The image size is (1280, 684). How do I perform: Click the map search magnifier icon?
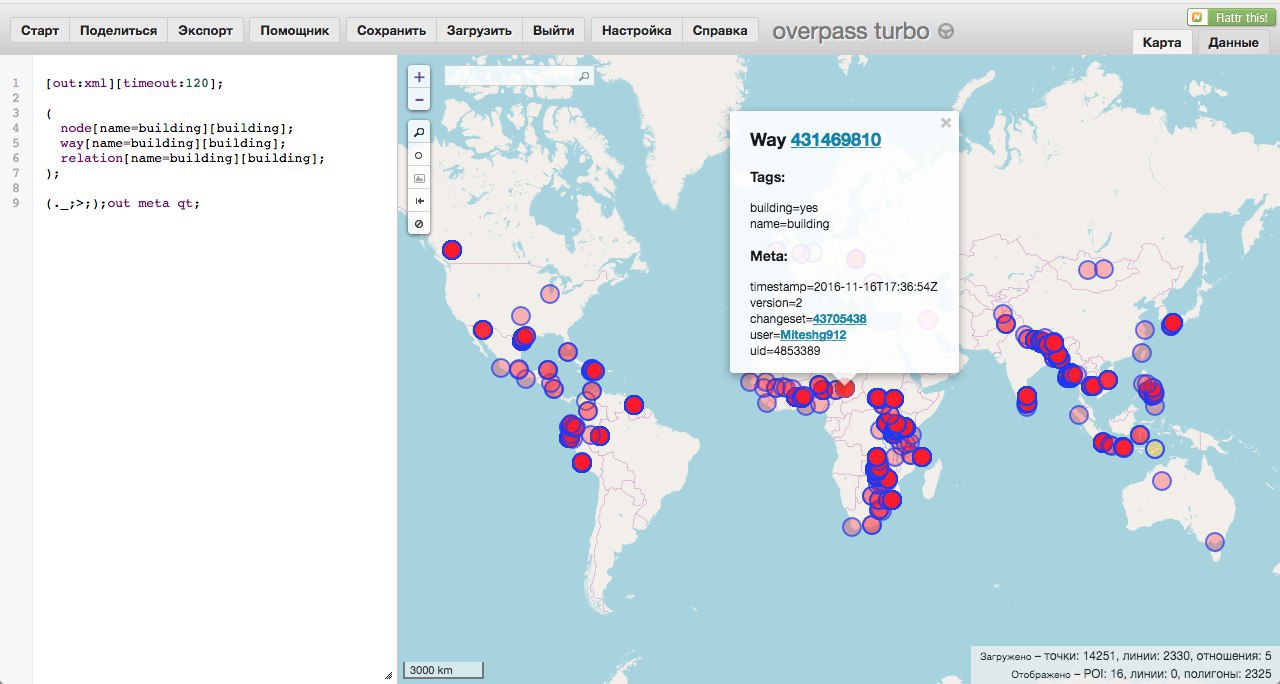point(584,76)
